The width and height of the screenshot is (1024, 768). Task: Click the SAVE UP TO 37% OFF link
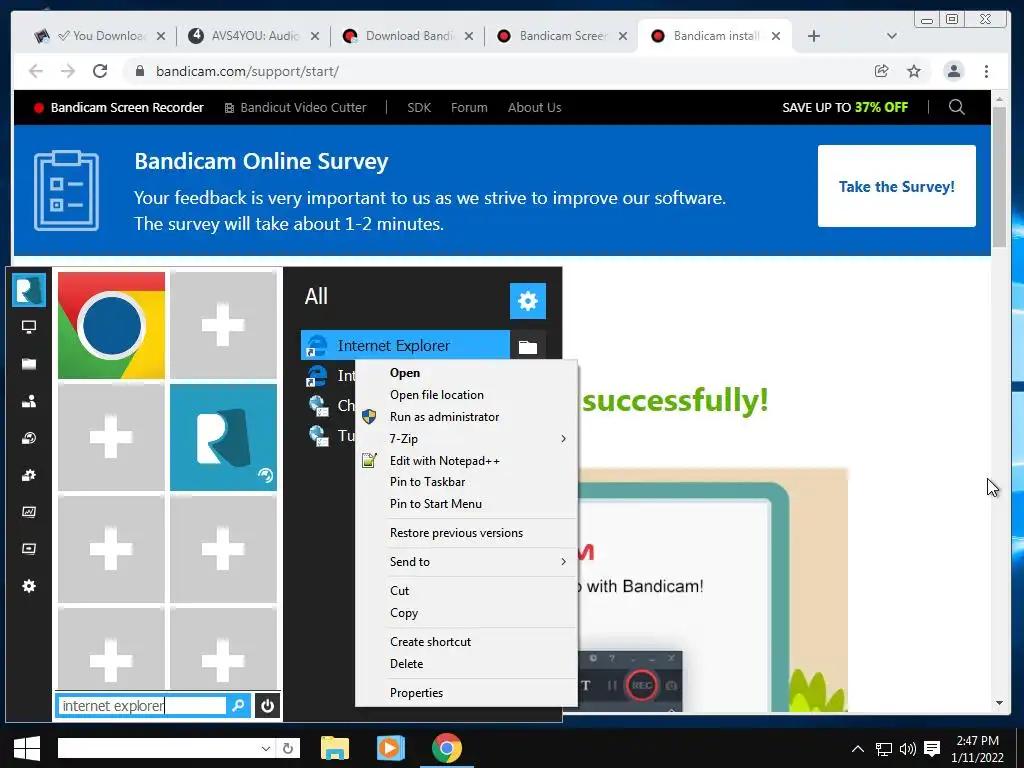point(845,107)
